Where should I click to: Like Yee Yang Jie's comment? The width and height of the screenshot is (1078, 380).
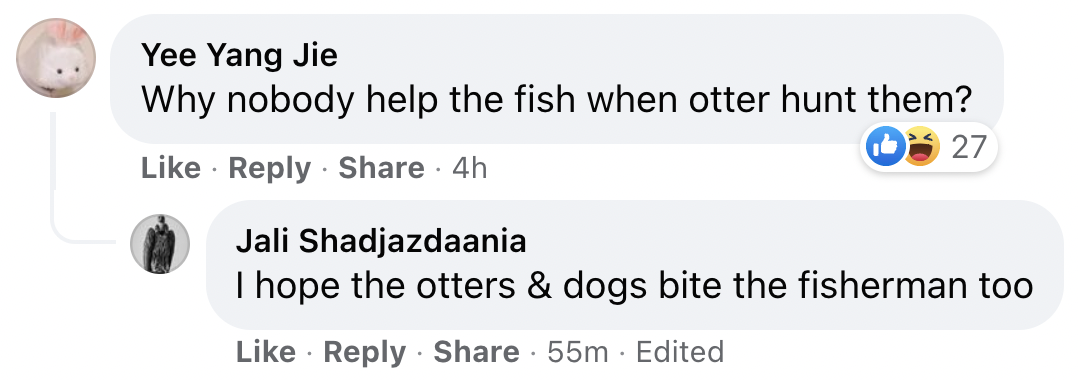[170, 168]
